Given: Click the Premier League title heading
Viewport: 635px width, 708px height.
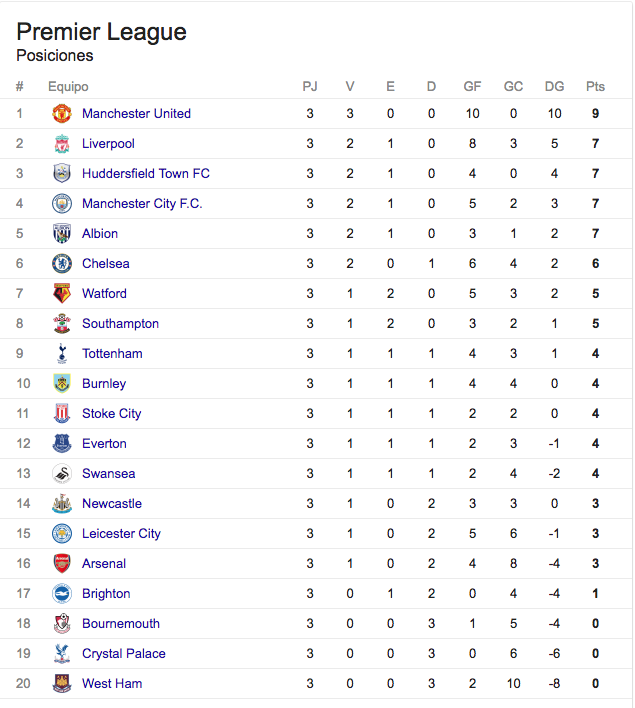Looking at the screenshot, I should 102,32.
